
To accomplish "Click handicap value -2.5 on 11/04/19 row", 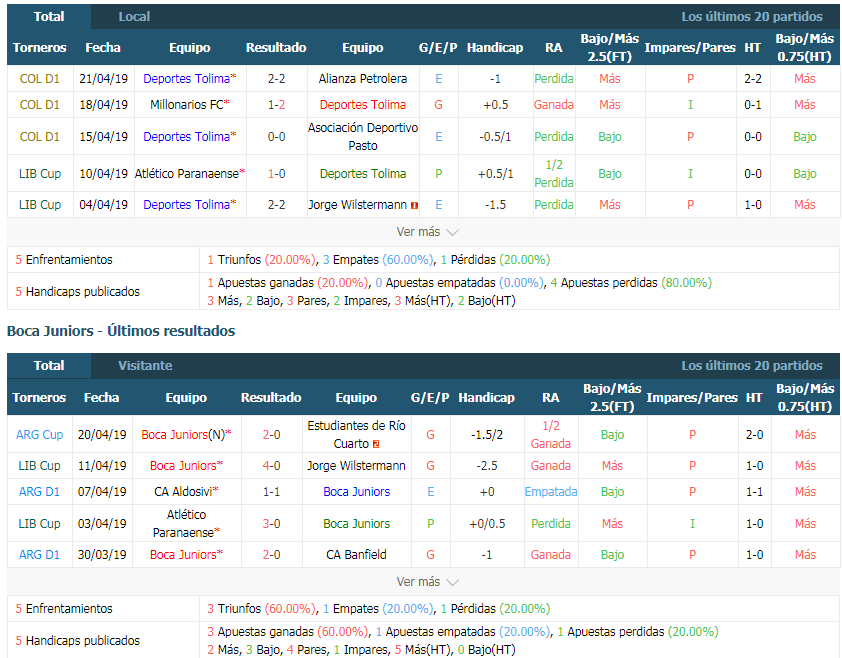I will click(487, 466).
